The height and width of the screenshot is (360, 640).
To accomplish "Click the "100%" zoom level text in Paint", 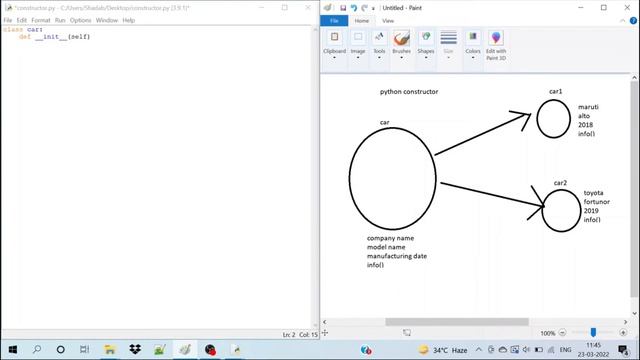I will (548, 333).
